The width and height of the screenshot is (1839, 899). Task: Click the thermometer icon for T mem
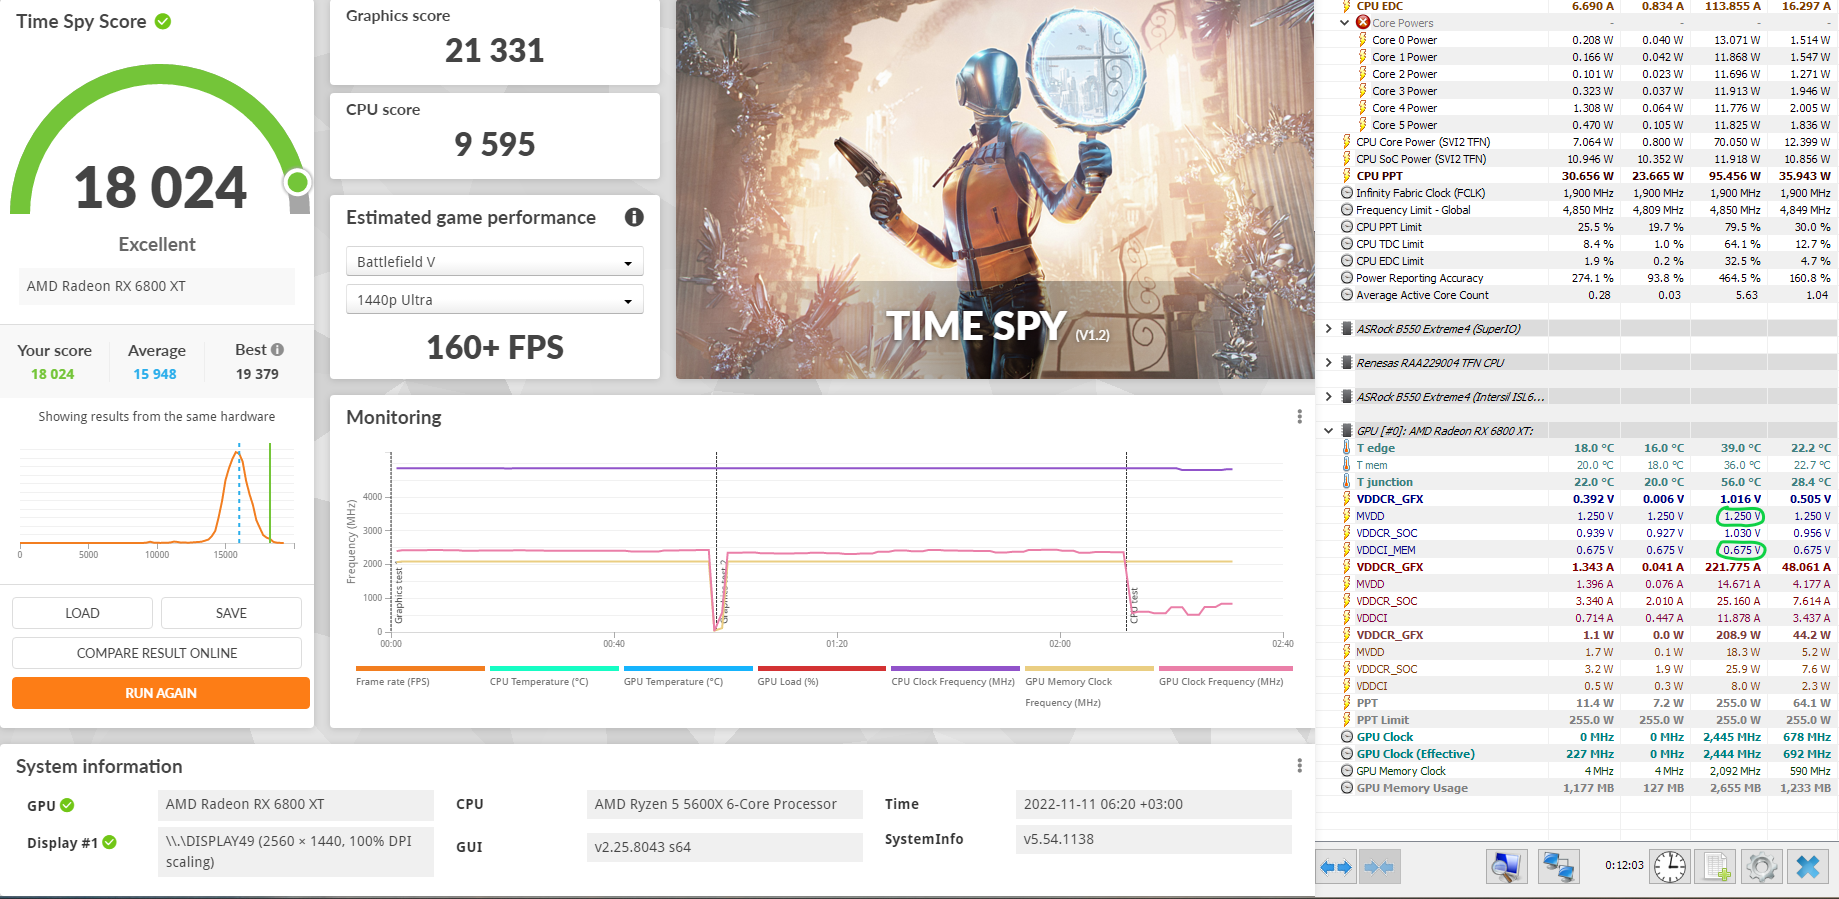click(x=1347, y=465)
